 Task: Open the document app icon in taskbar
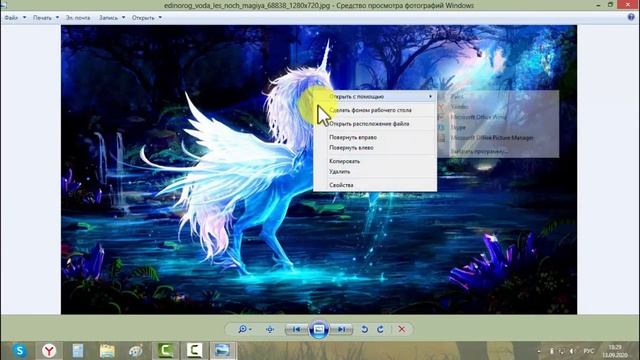point(78,351)
